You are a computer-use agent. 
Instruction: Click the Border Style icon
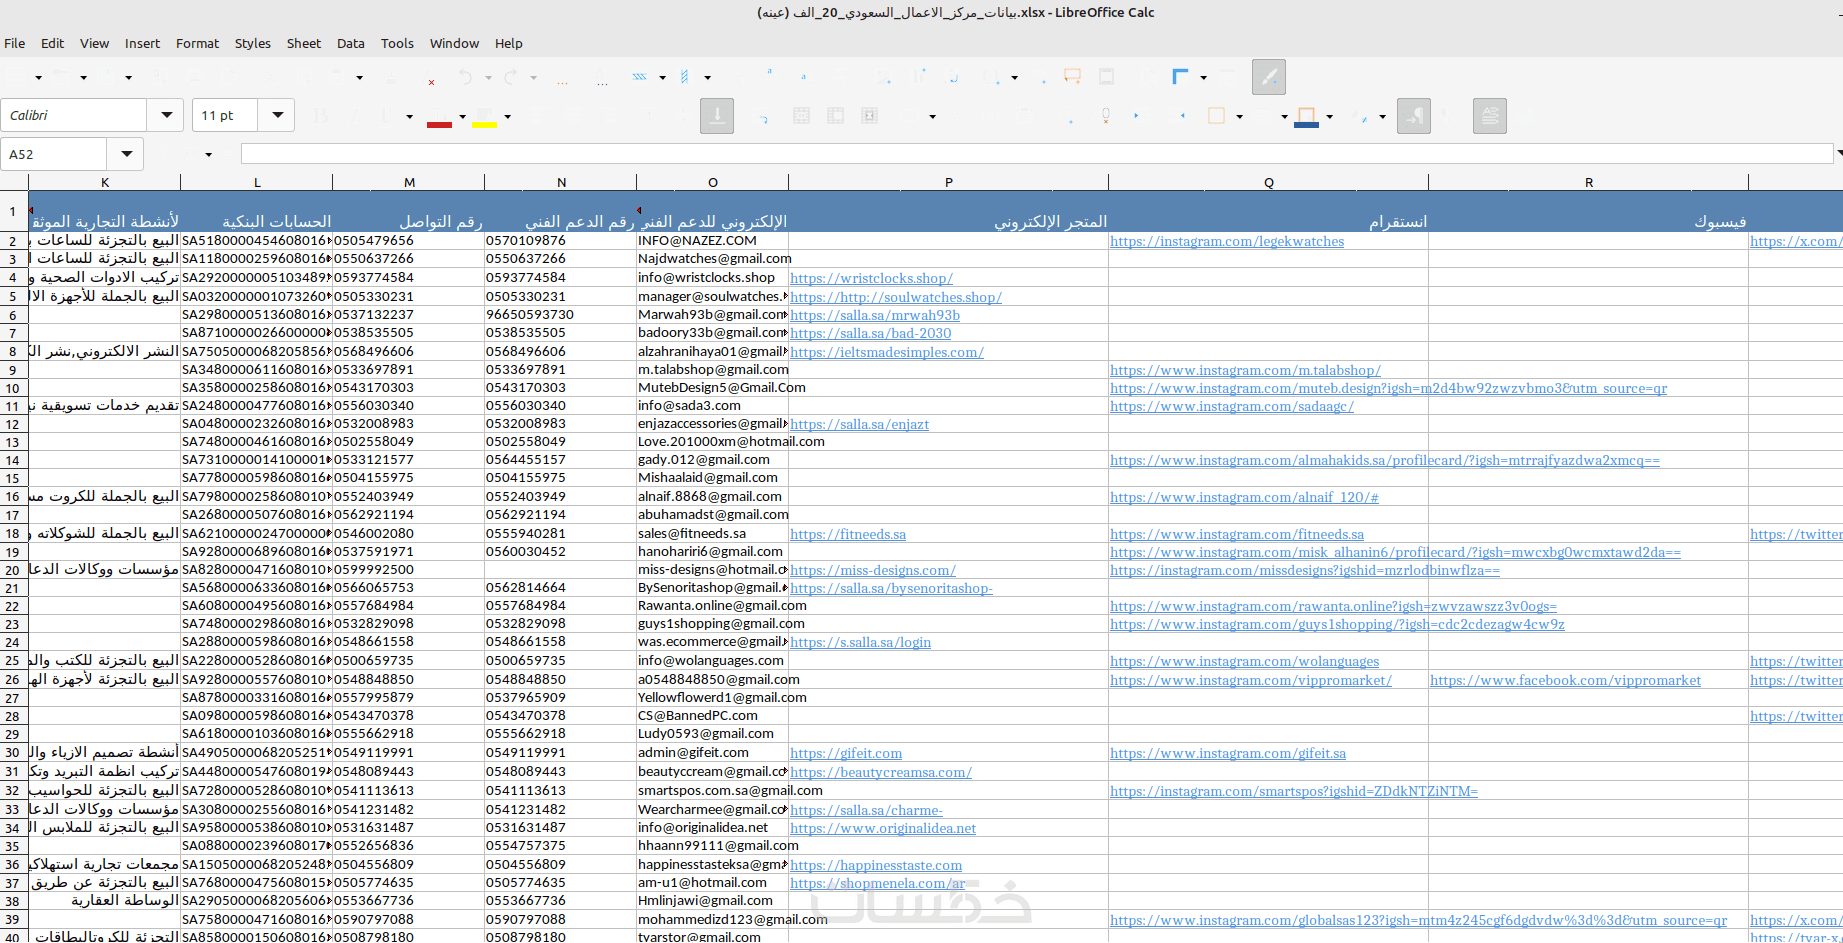click(x=1264, y=116)
